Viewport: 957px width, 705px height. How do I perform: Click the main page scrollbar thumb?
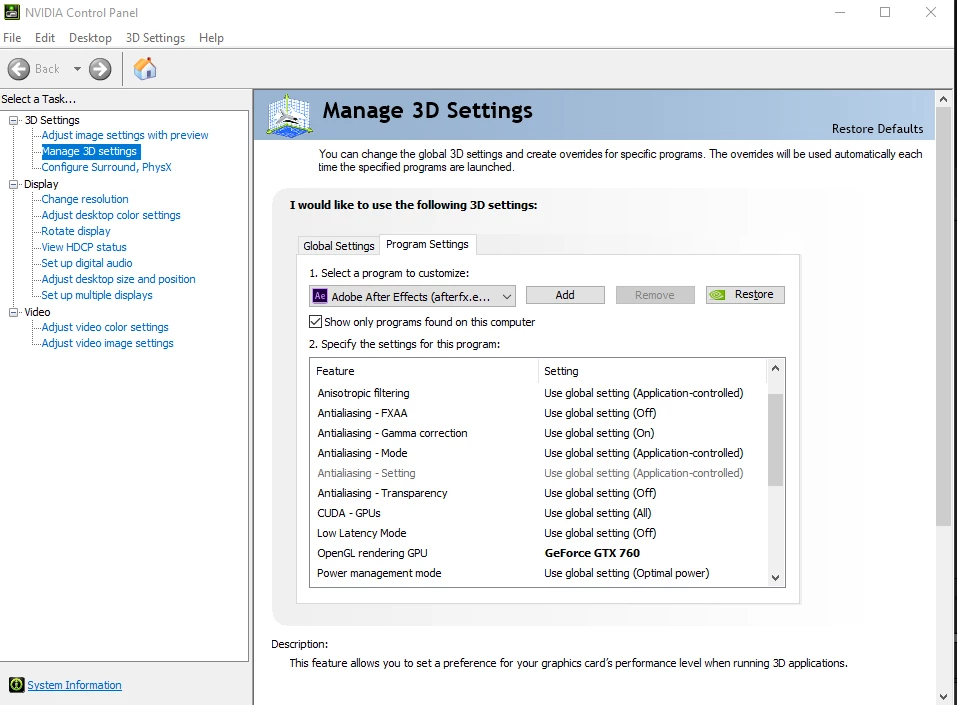coord(944,317)
